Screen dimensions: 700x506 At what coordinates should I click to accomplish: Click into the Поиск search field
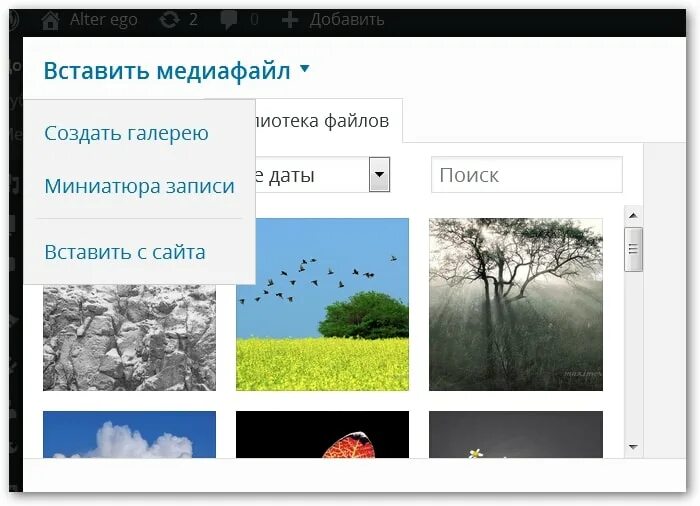coord(527,175)
